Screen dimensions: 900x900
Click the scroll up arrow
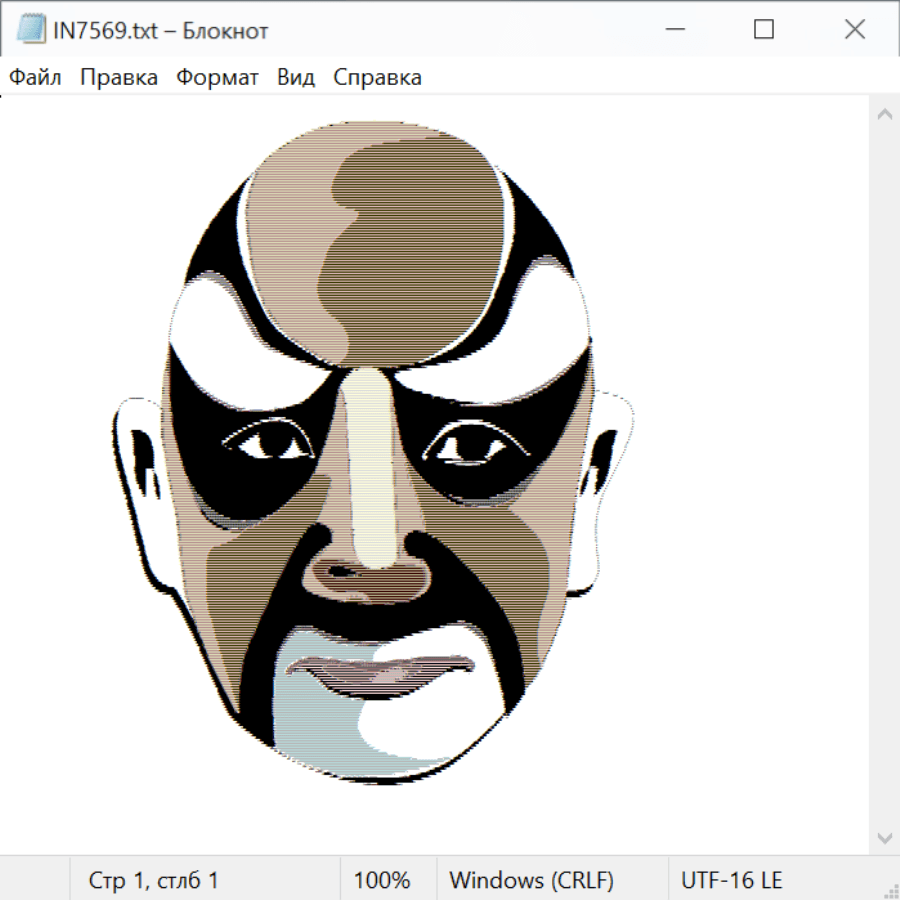[884, 115]
